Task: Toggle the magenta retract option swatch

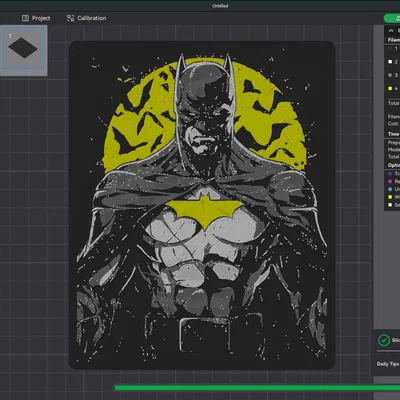Action: 390,181
